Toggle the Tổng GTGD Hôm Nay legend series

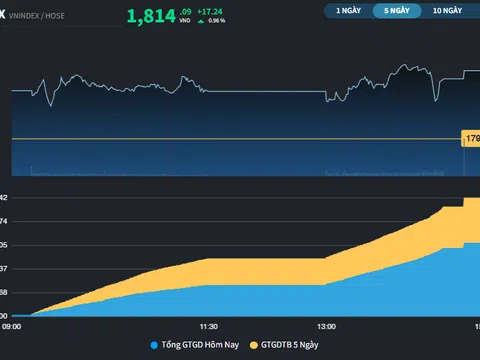195,345
